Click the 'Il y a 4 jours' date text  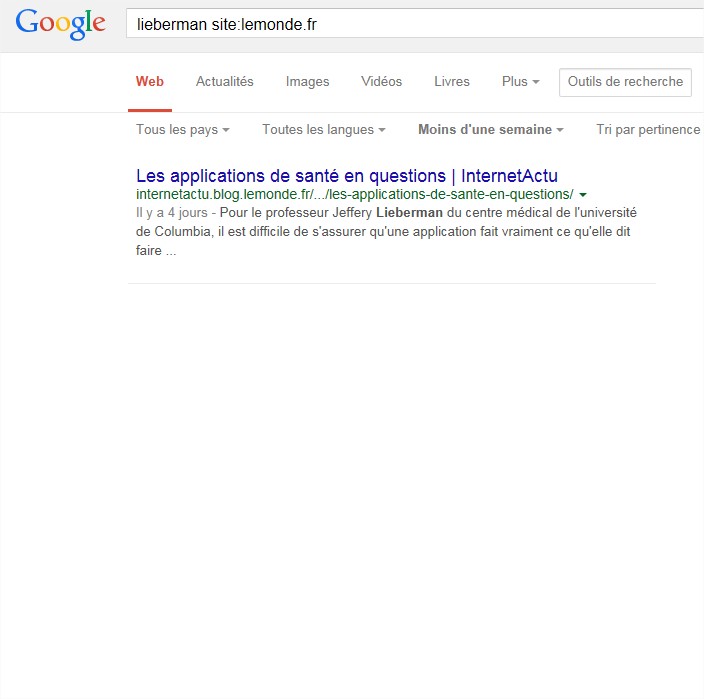coord(172,213)
